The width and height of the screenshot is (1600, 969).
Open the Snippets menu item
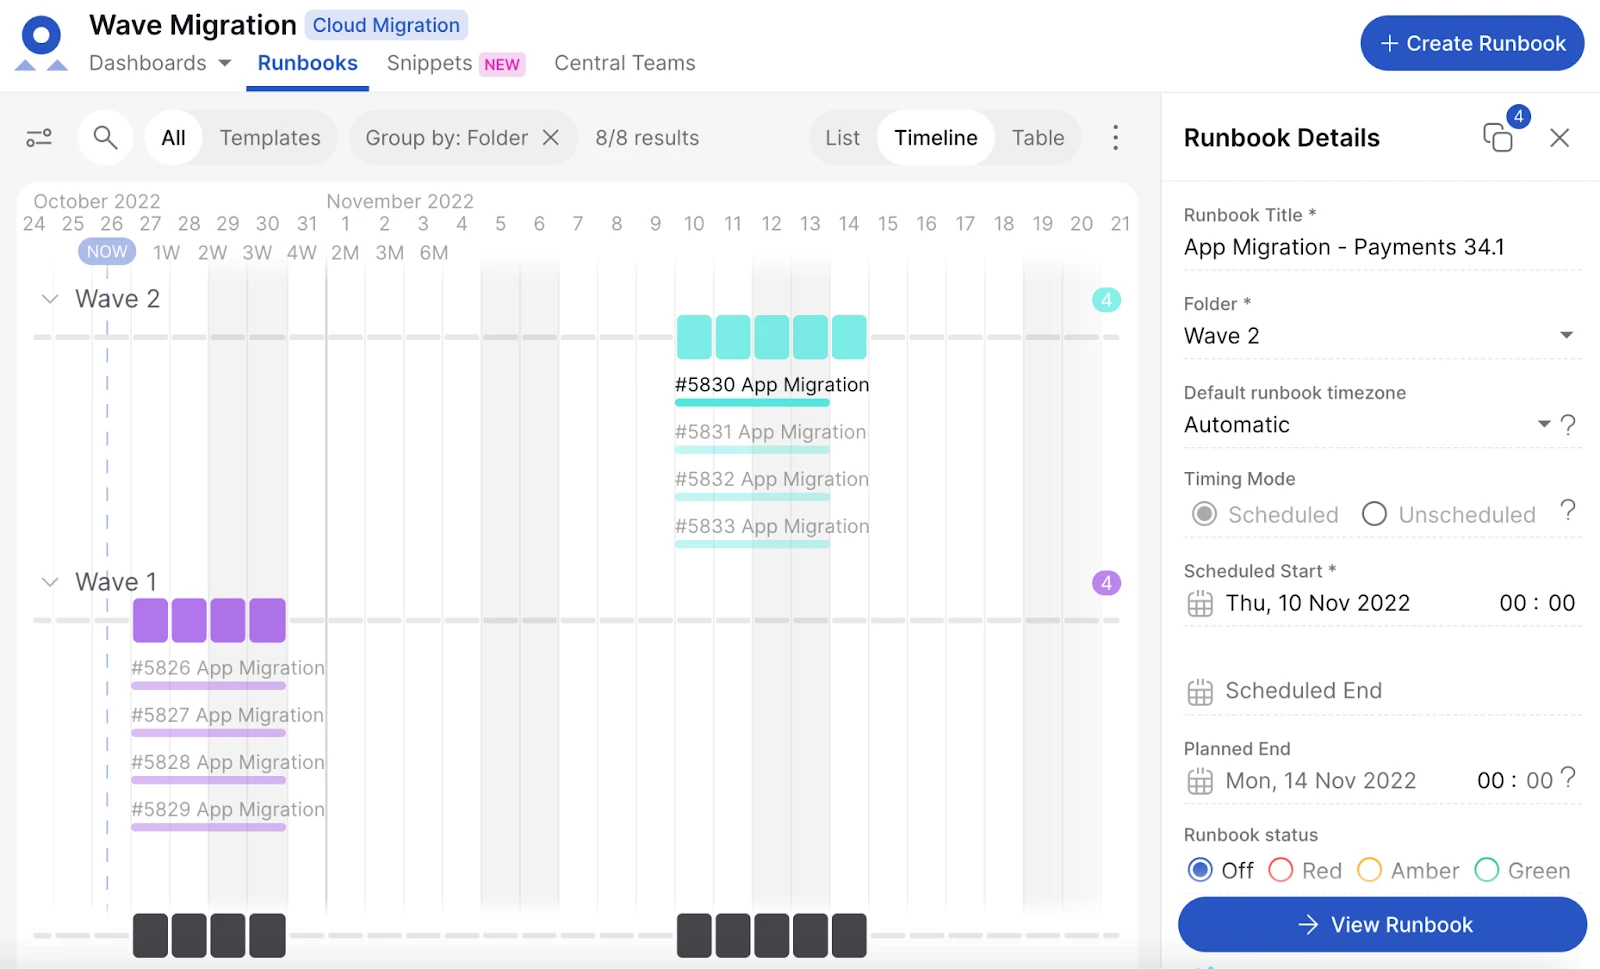click(x=428, y=63)
